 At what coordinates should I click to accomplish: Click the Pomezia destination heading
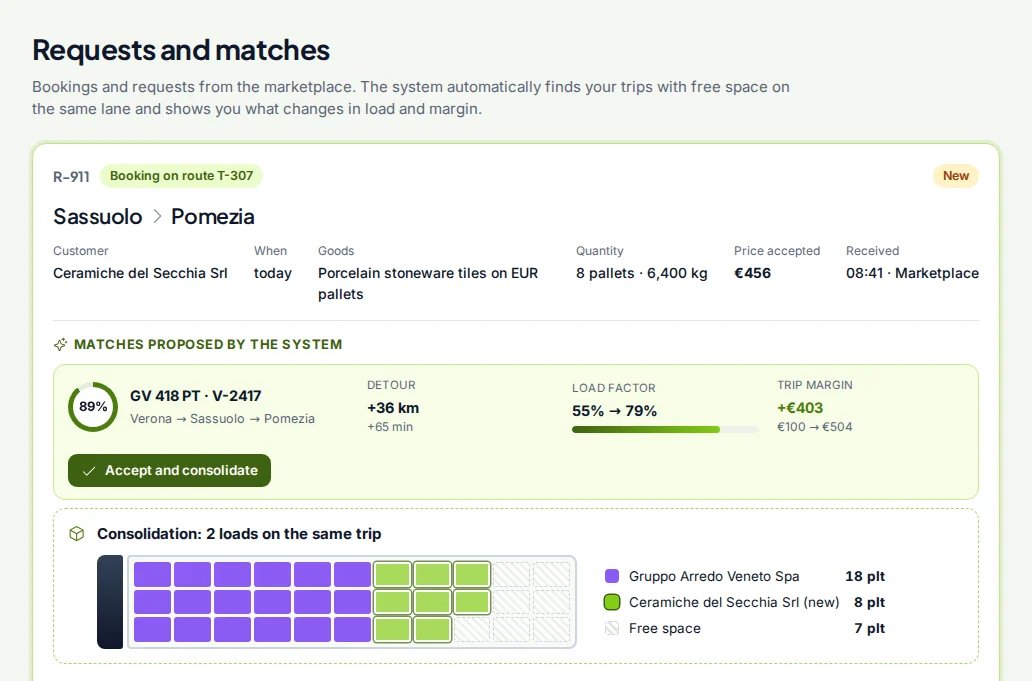[213, 216]
